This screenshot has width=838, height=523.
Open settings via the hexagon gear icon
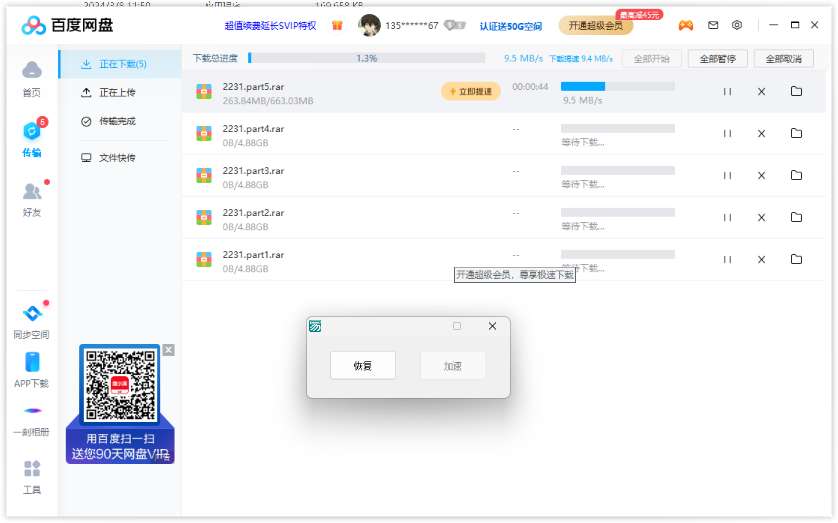point(737,25)
